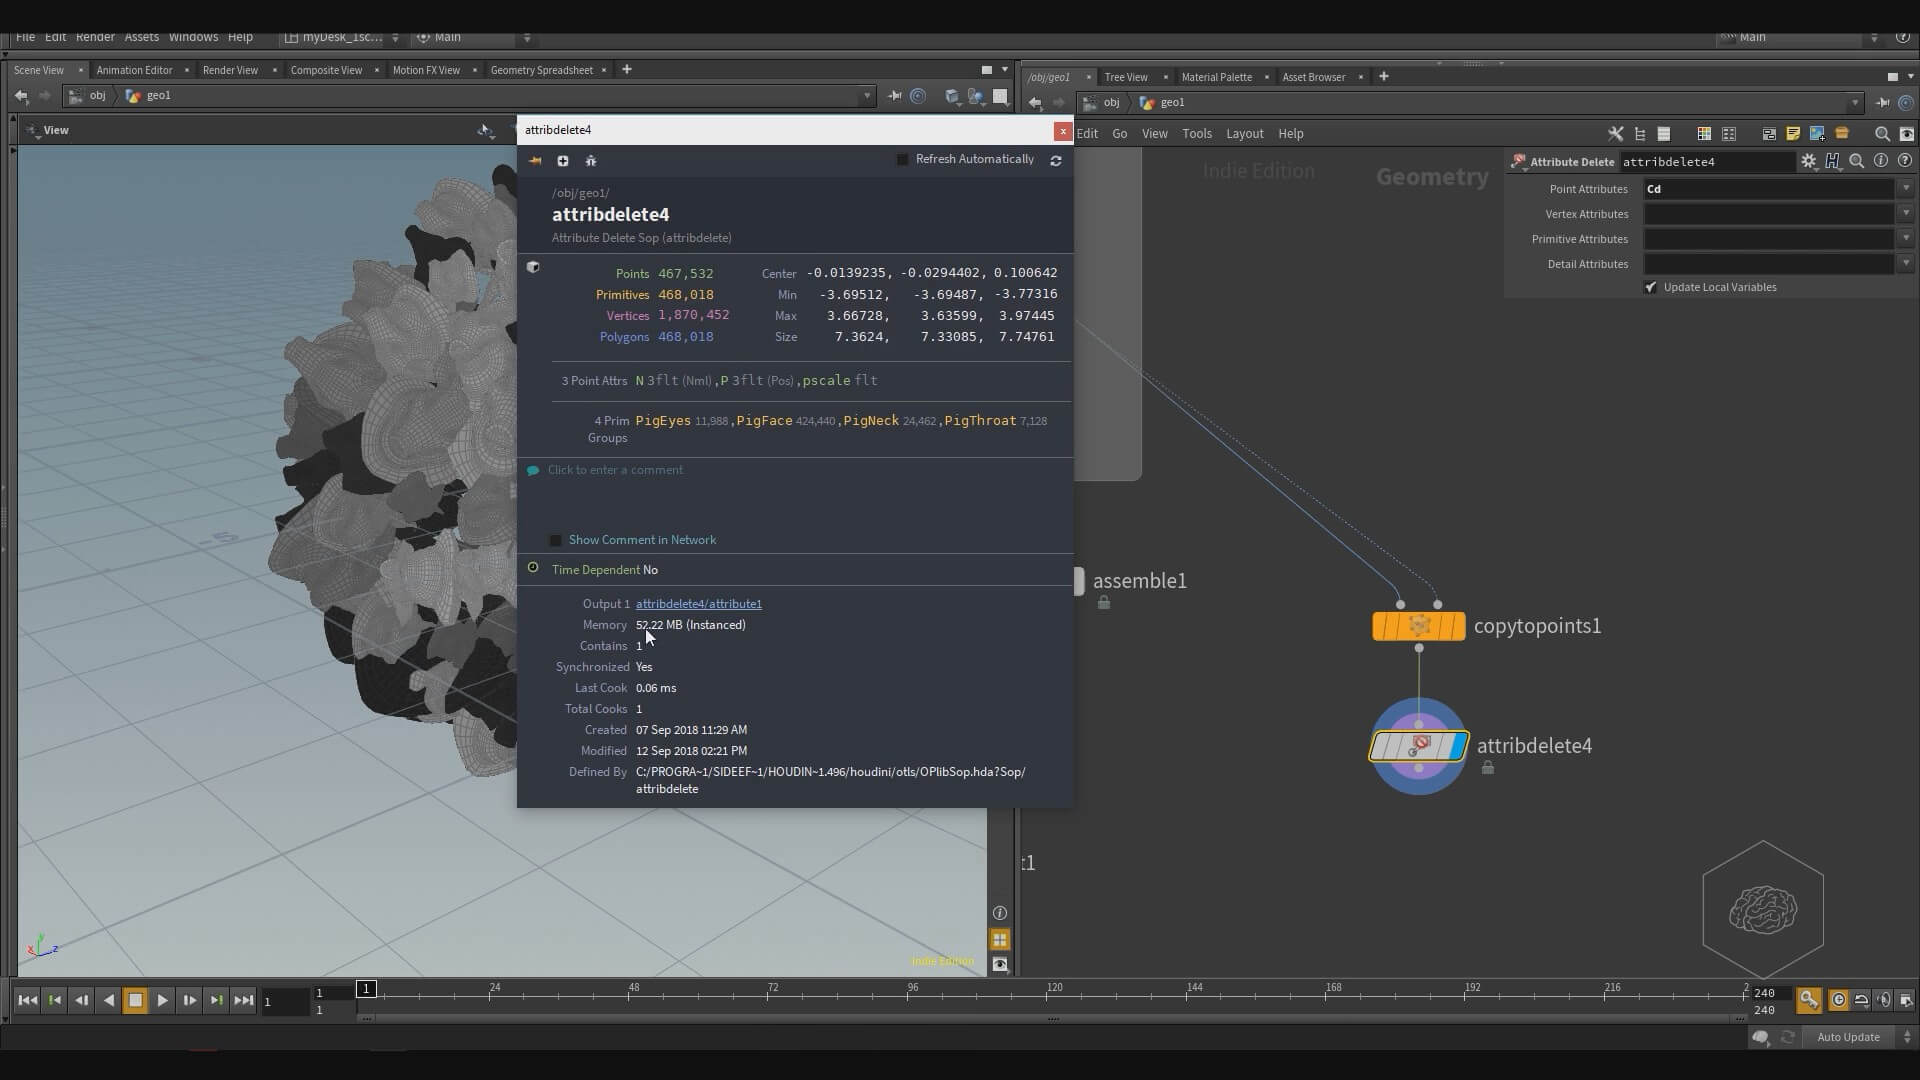Screen dimensions: 1920x1080
Task: Click the network editor find magnifier icon
Action: pos(1882,134)
